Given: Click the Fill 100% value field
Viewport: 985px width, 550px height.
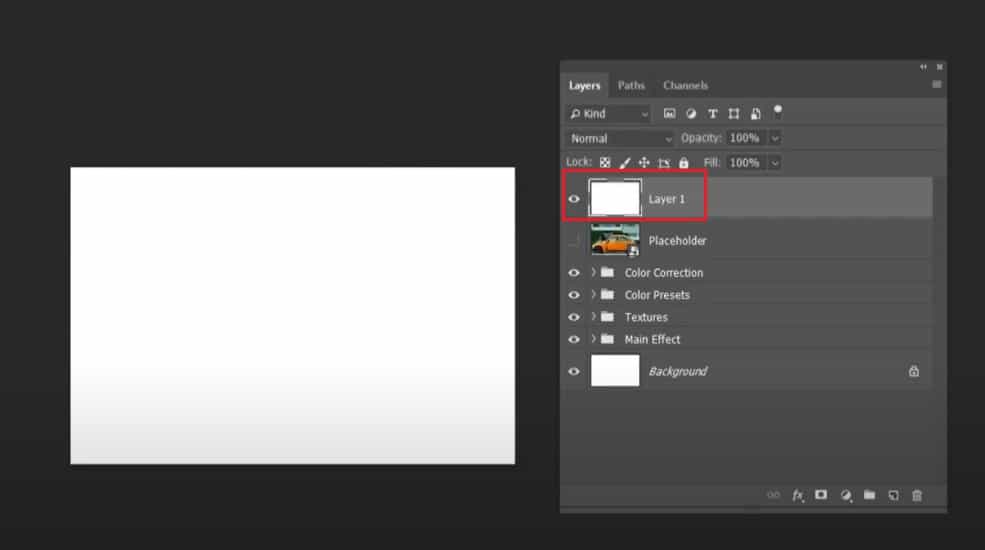Looking at the screenshot, I should coord(747,163).
